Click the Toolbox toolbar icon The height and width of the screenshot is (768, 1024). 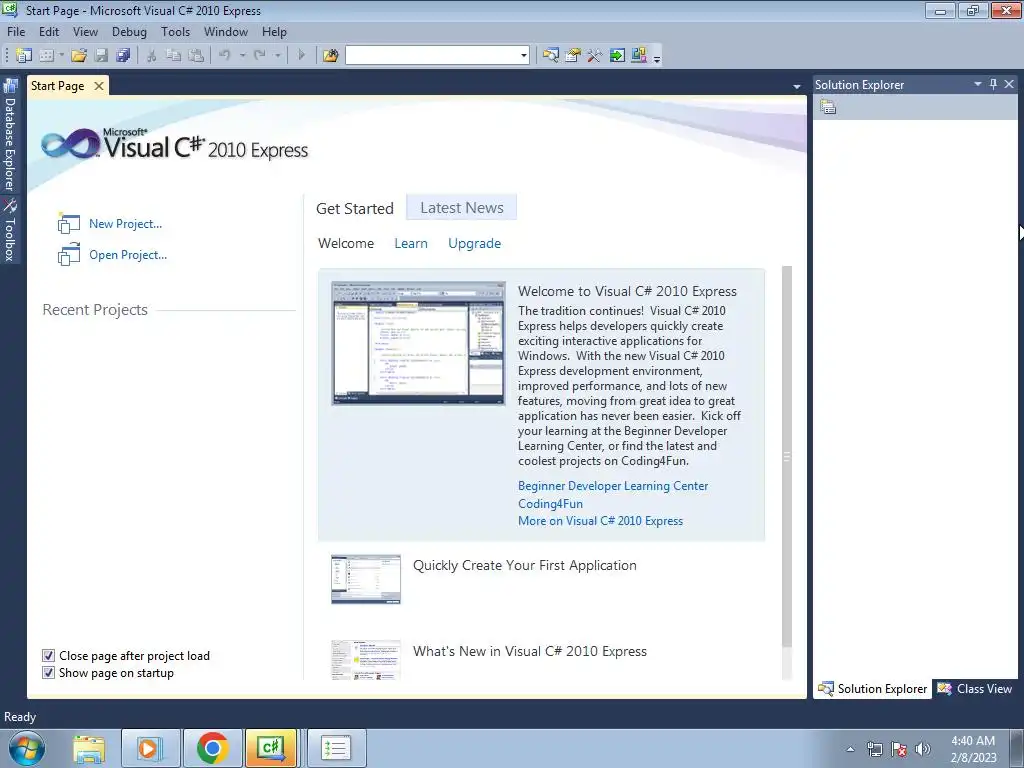tap(594, 56)
